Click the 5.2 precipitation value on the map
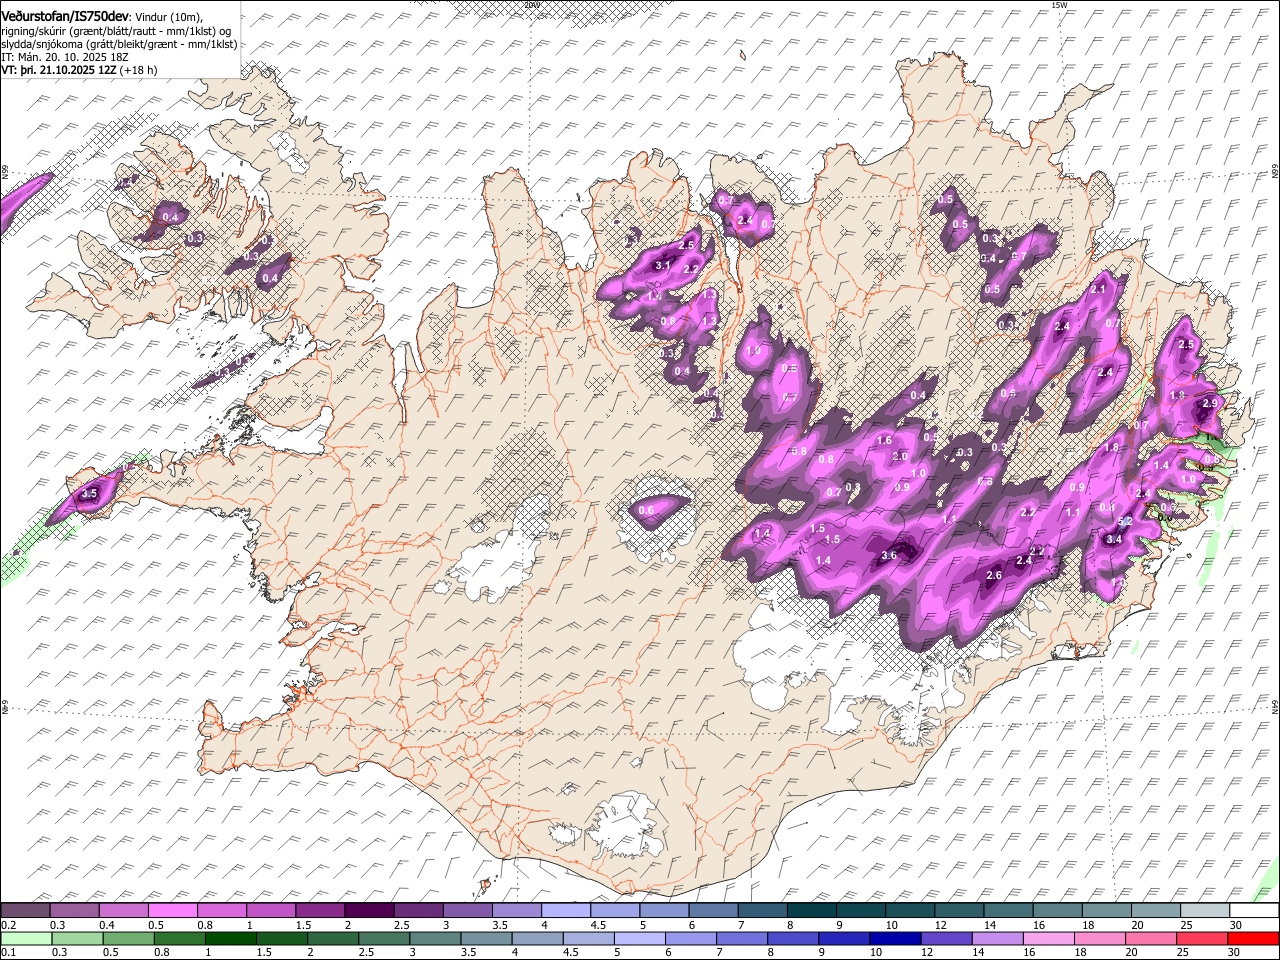The width and height of the screenshot is (1280, 960). pos(1124,521)
